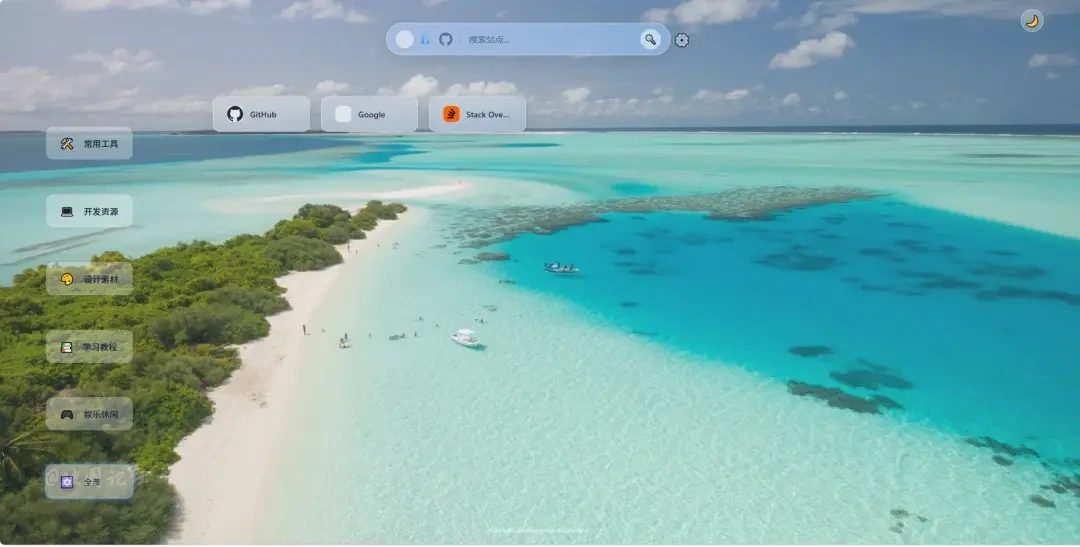Click the gamepad icon for 娱乐休闲
This screenshot has width=1080, height=547.
coord(67,414)
